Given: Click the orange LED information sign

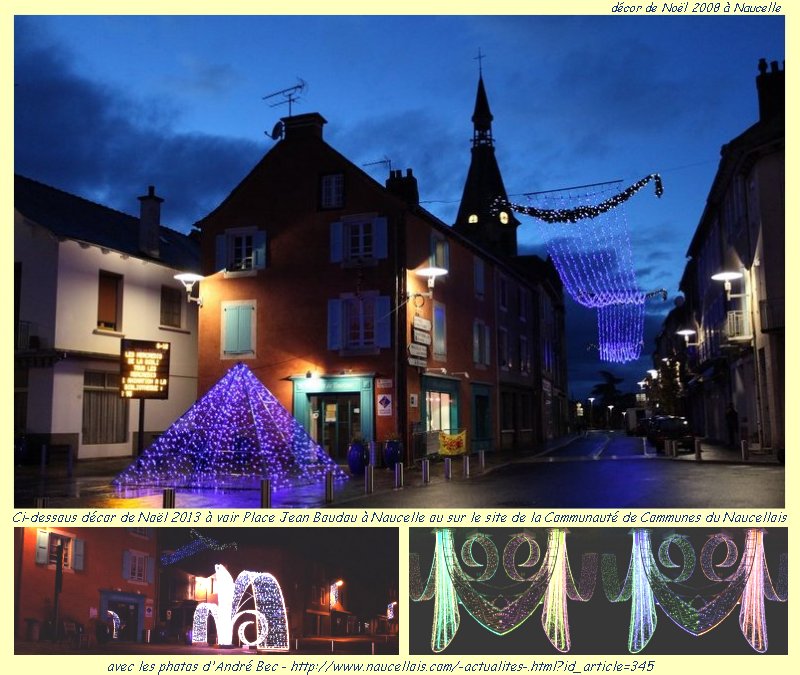Looking at the screenshot, I should pyautogui.click(x=144, y=369).
